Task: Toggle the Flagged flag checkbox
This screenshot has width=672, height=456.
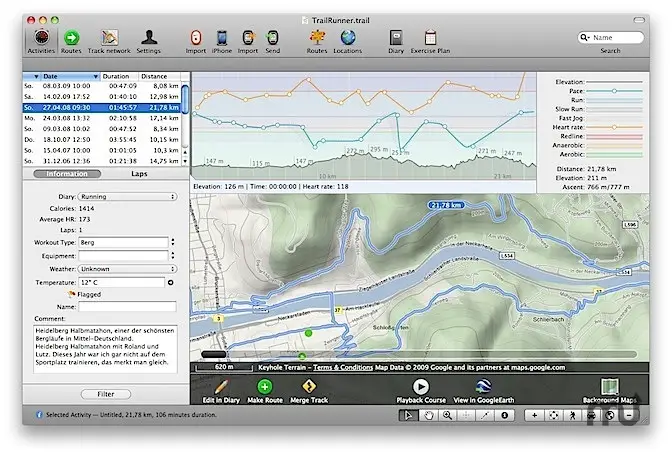Action: (x=72, y=294)
